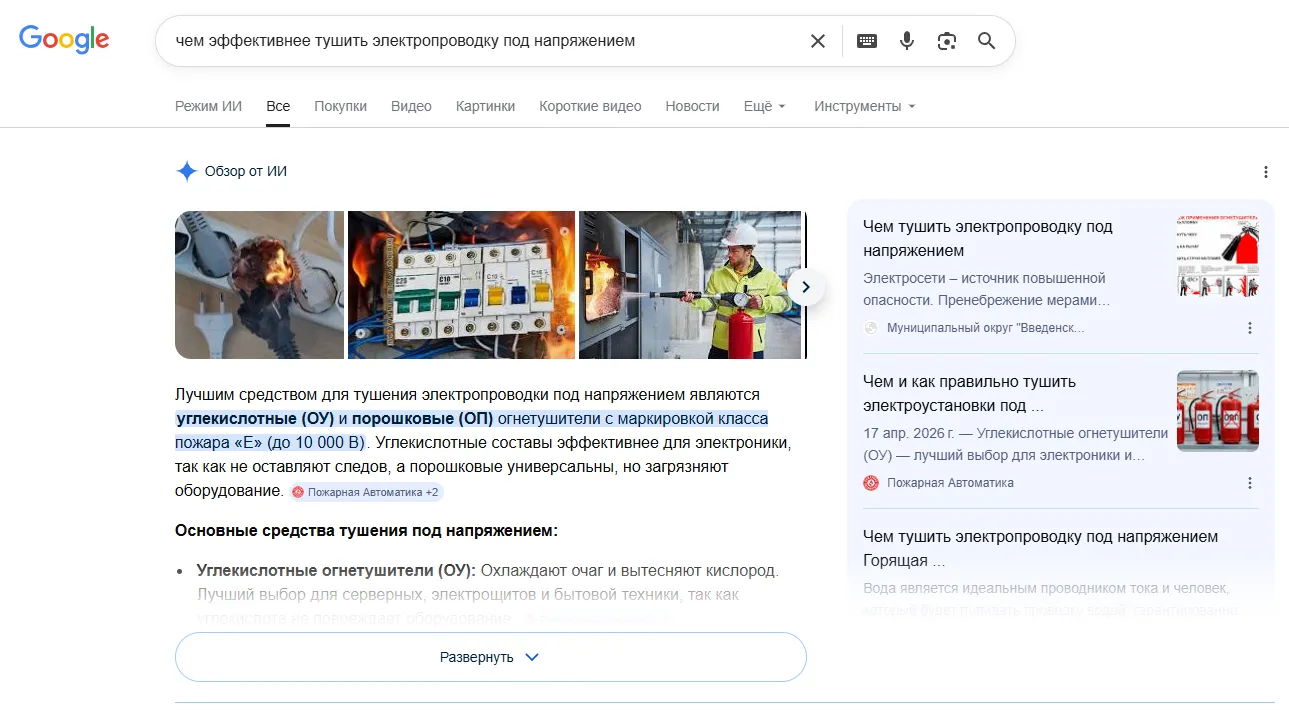Image resolution: width=1289 pixels, height=710 pixels.
Task: Open search by image camera icon
Action: pyautogui.click(x=947, y=41)
